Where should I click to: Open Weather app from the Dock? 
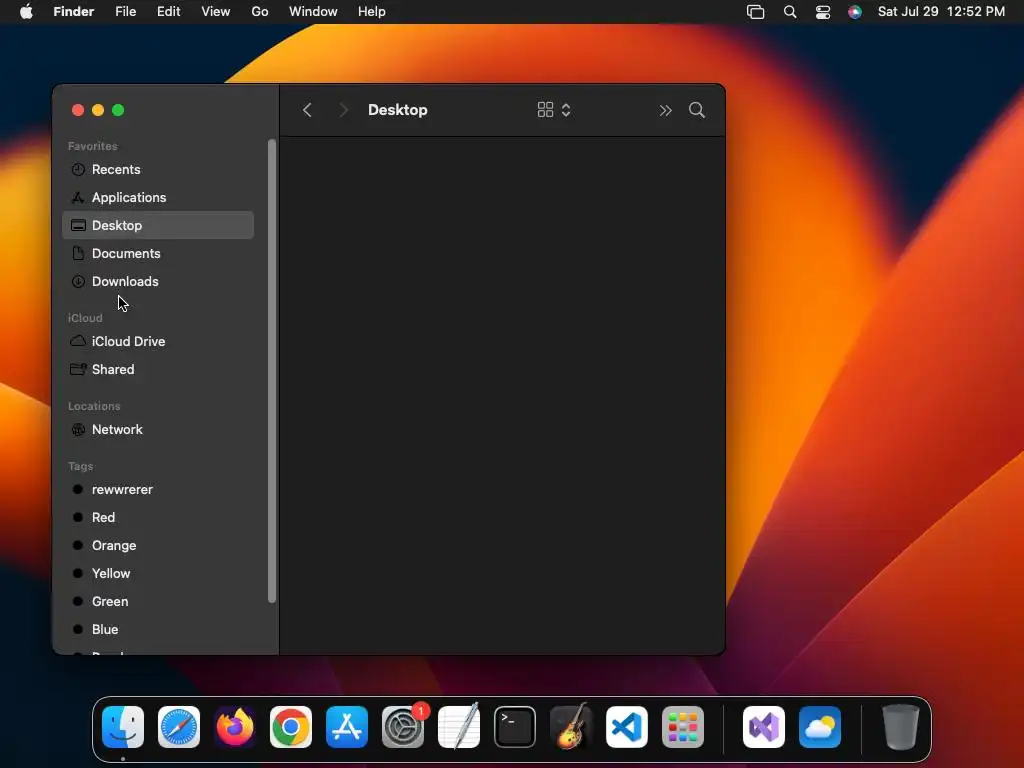820,727
